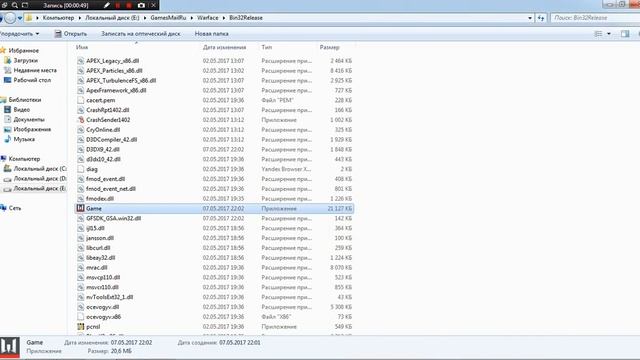Click the recorder window-select icon
Image resolution: width=640 pixels, height=360 pixels.
(25, 5)
